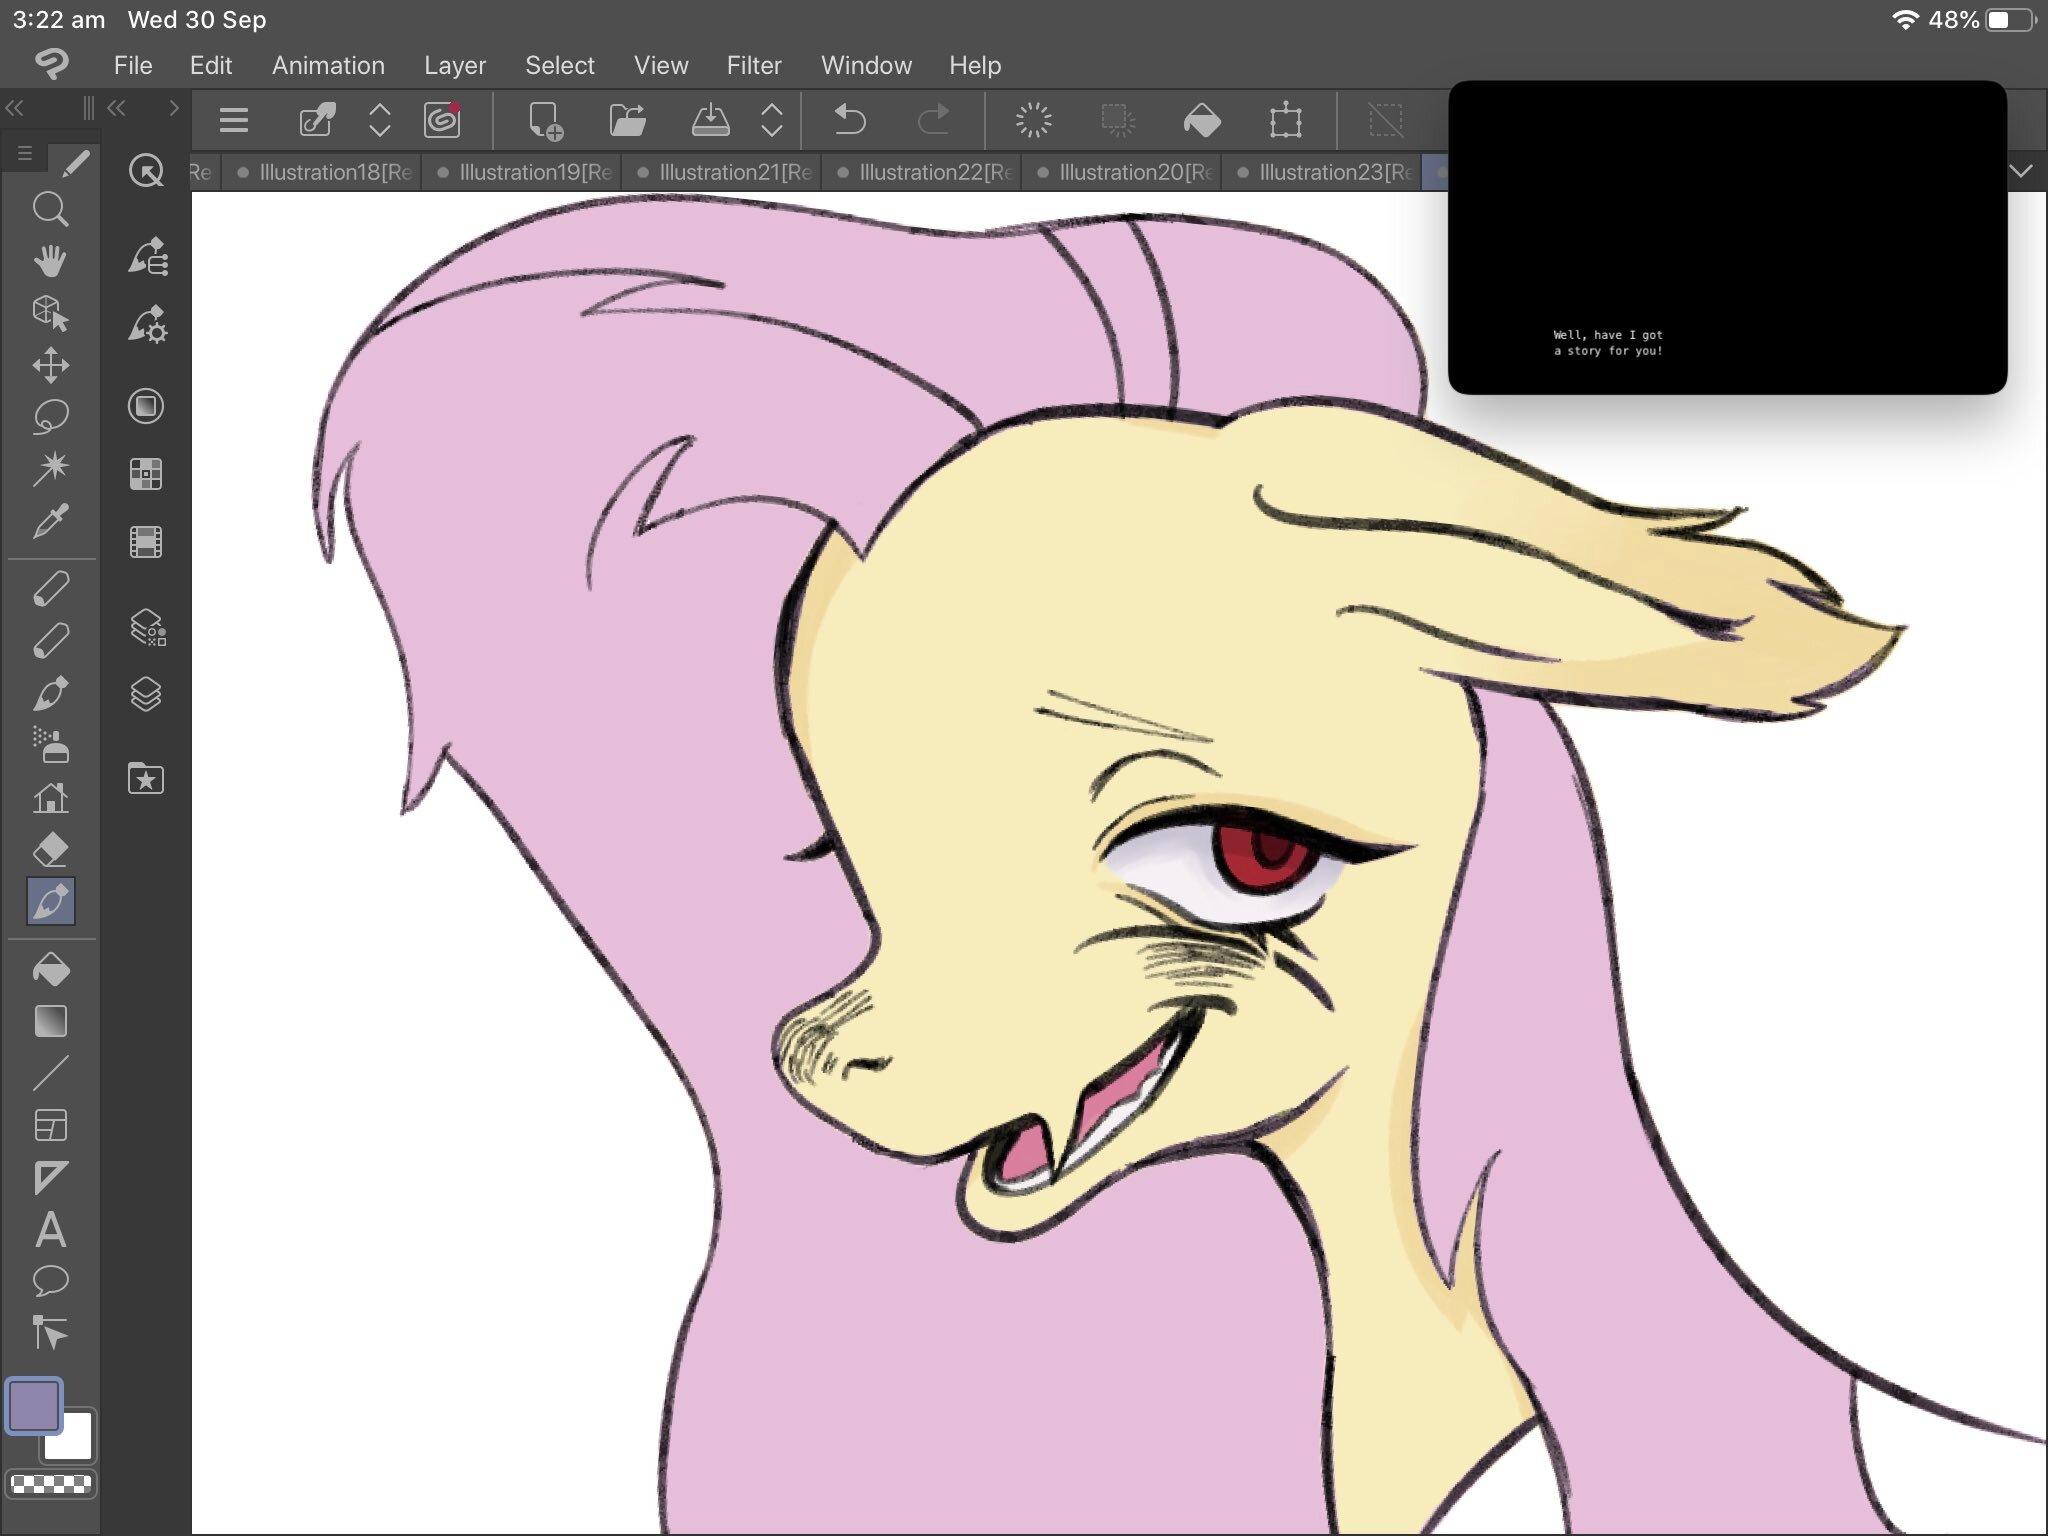
Task: Open the View menu
Action: point(661,65)
